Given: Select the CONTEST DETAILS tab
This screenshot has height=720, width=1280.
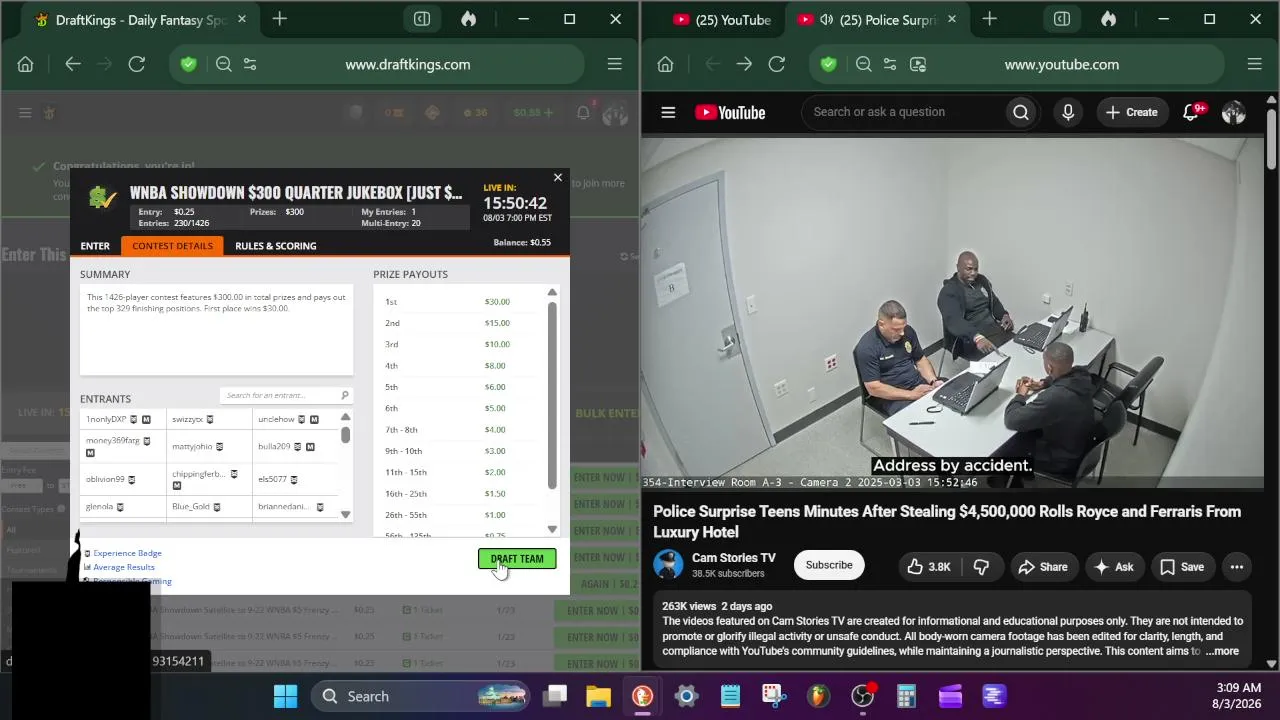Looking at the screenshot, I should pos(172,246).
